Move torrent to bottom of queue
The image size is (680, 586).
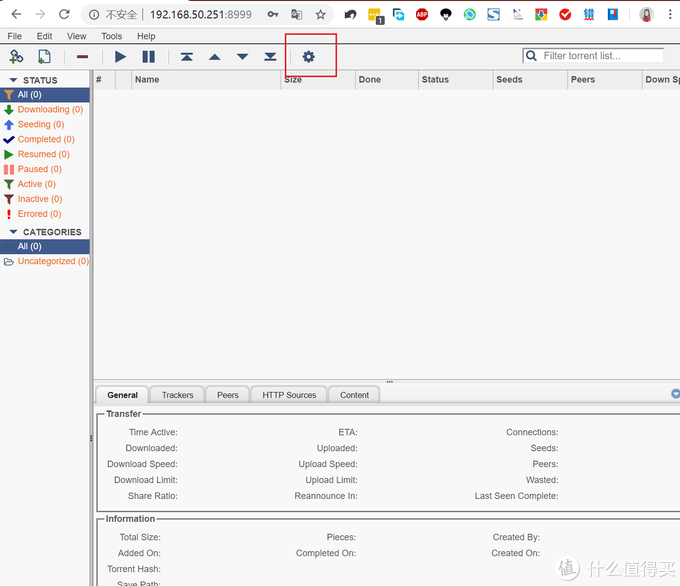(x=270, y=57)
